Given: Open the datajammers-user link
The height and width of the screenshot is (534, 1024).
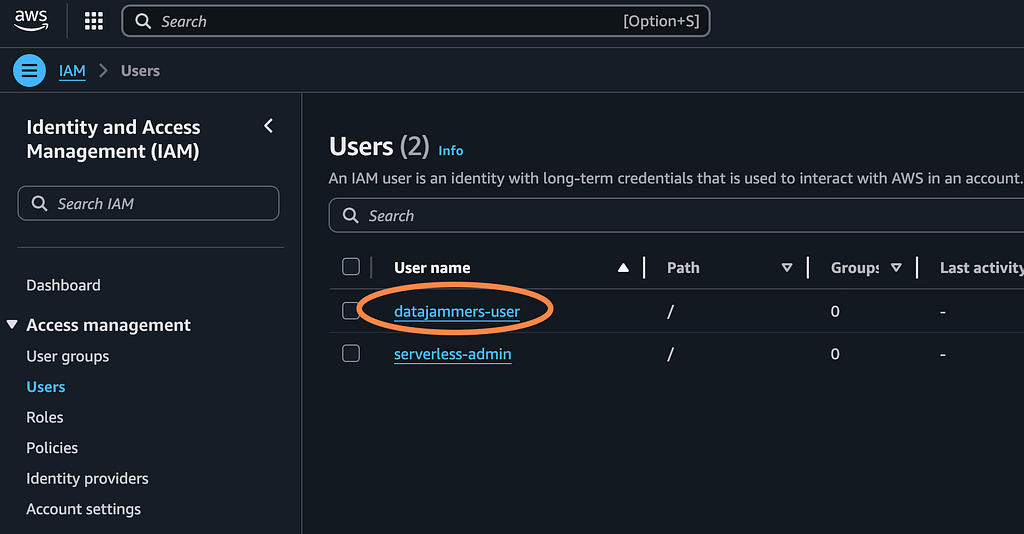Looking at the screenshot, I should coord(457,311).
